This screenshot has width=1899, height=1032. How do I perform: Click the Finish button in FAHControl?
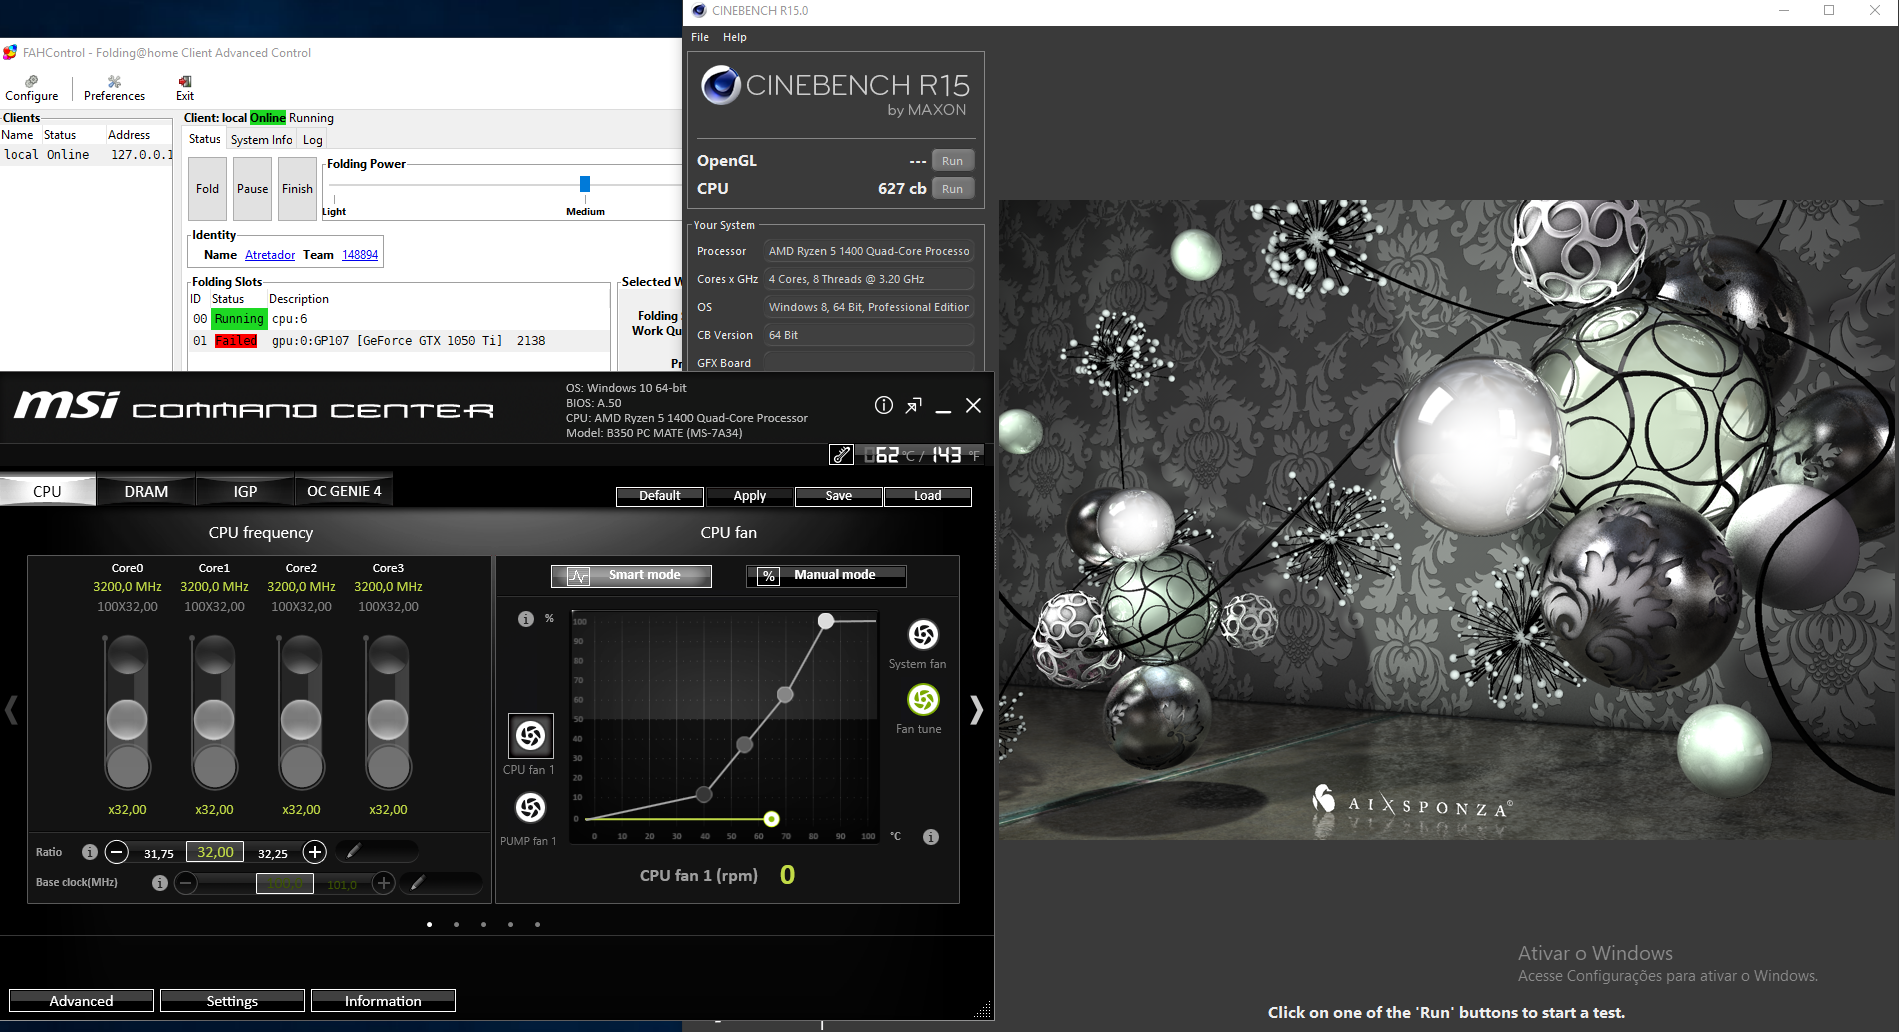pyautogui.click(x=297, y=188)
